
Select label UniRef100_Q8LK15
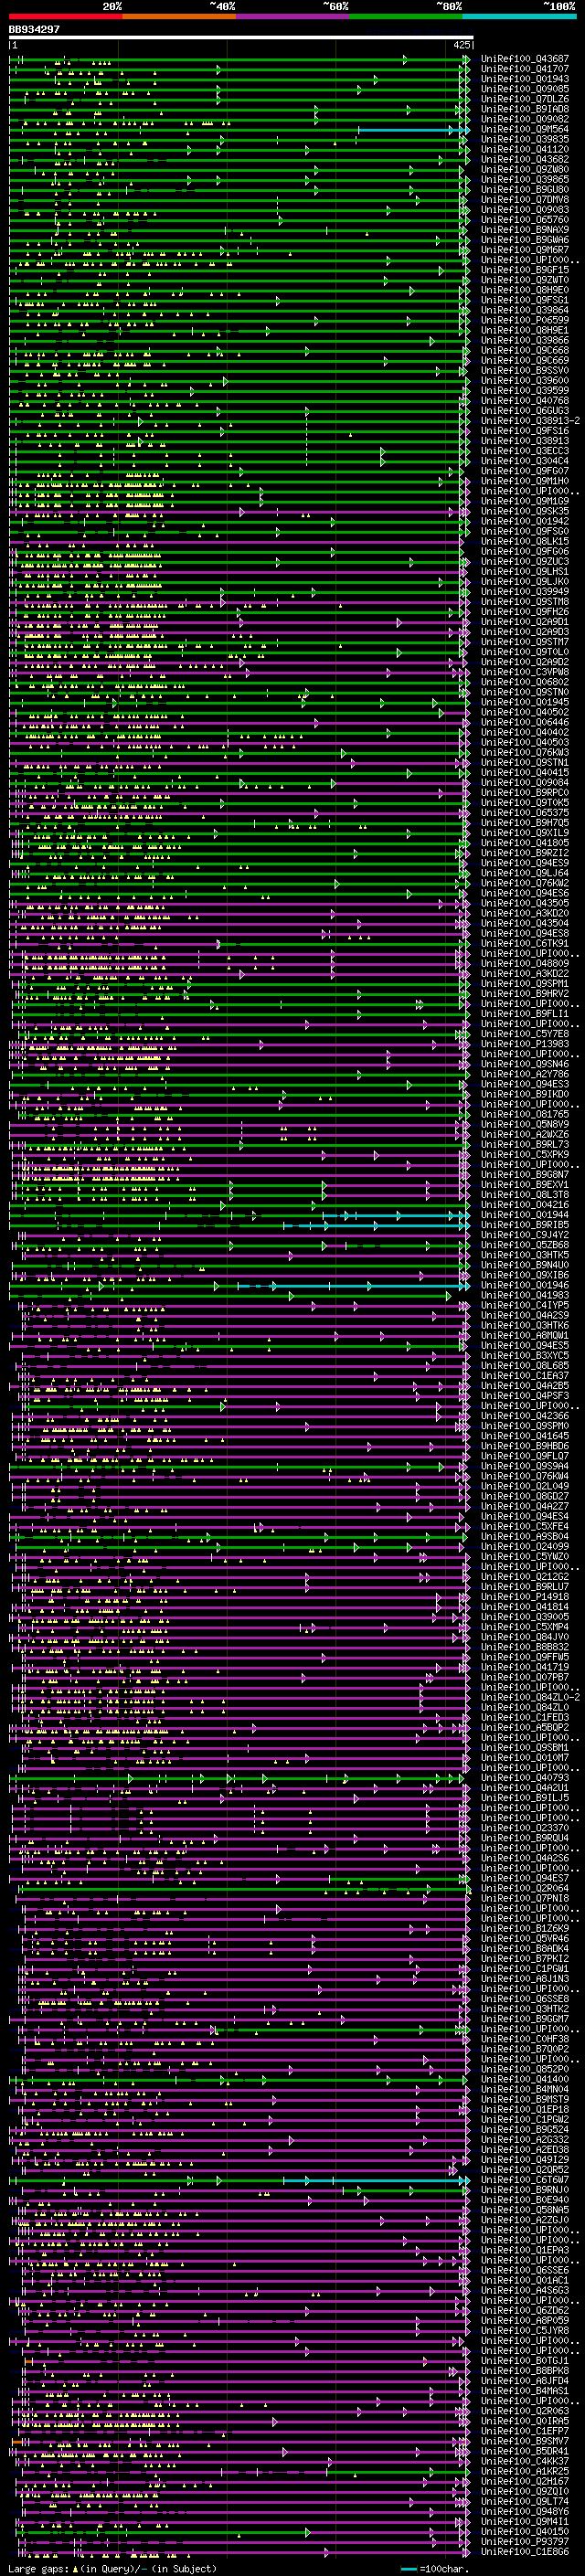(x=525, y=541)
